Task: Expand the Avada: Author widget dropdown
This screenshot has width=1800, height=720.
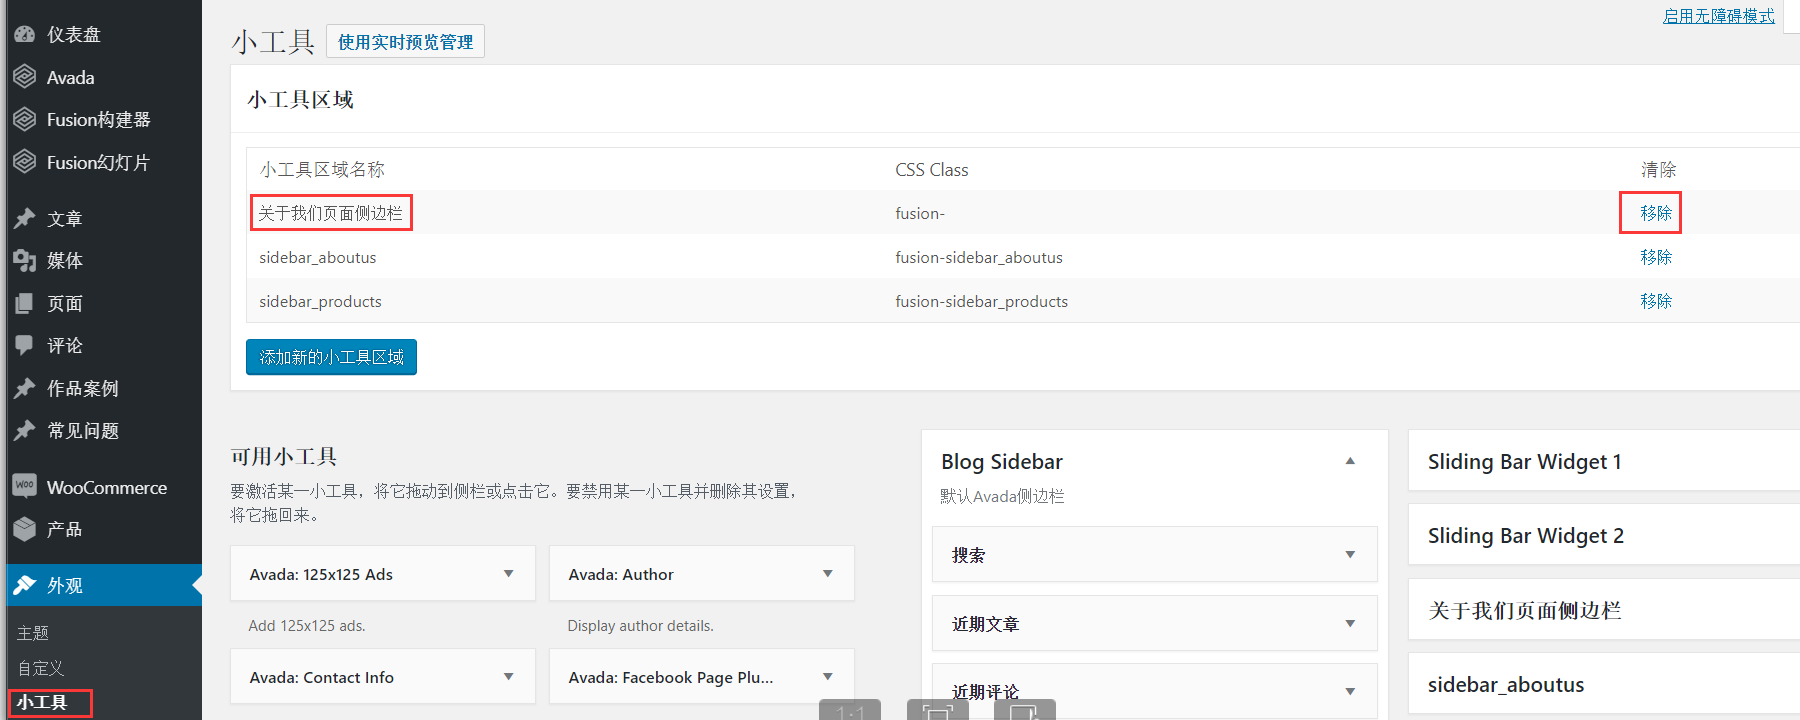Action: coord(827,574)
